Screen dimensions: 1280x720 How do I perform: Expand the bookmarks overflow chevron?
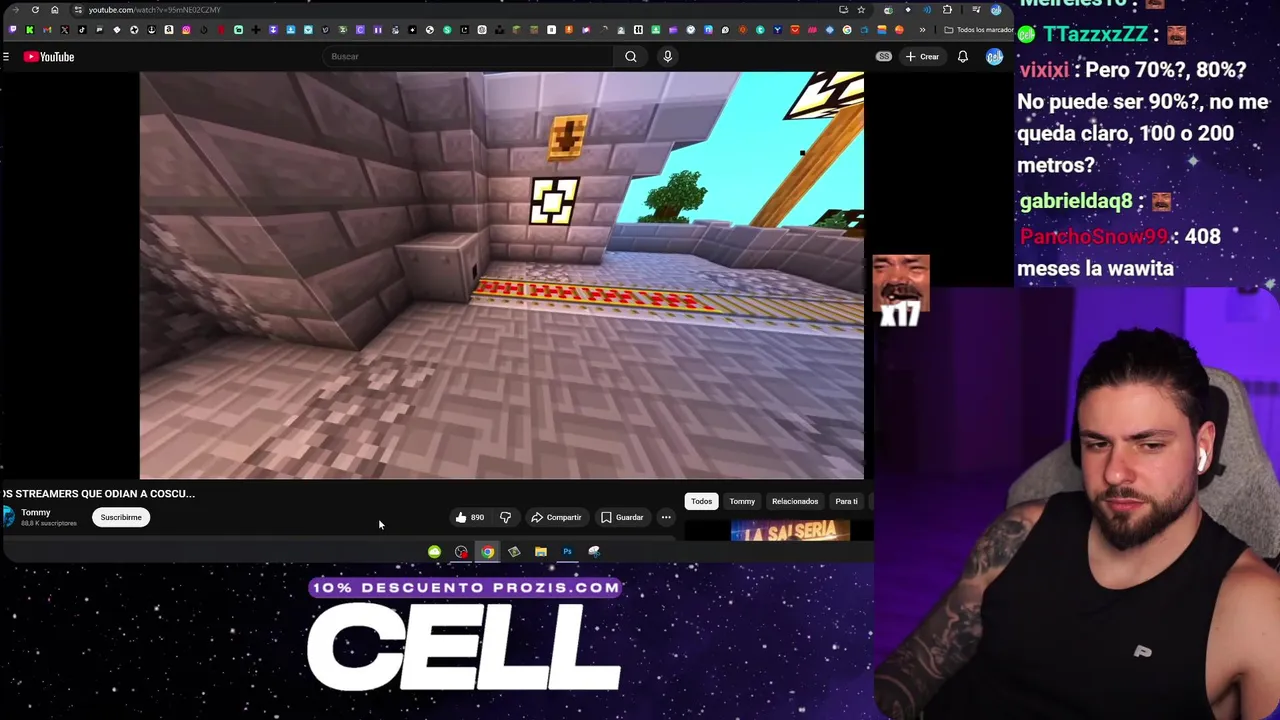(x=923, y=30)
